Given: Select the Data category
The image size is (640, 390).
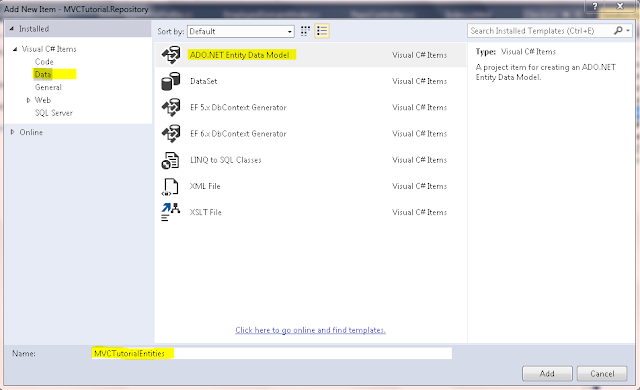Looking at the screenshot, I should click(x=43, y=74).
